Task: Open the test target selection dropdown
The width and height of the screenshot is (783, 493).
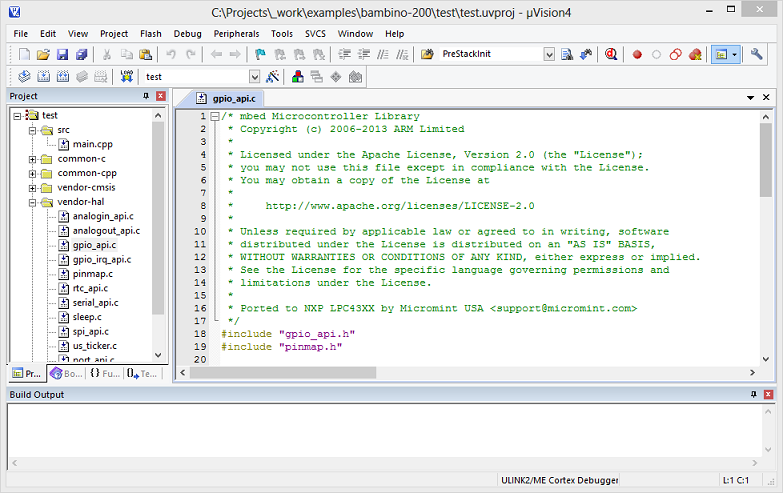Action: click(x=255, y=77)
